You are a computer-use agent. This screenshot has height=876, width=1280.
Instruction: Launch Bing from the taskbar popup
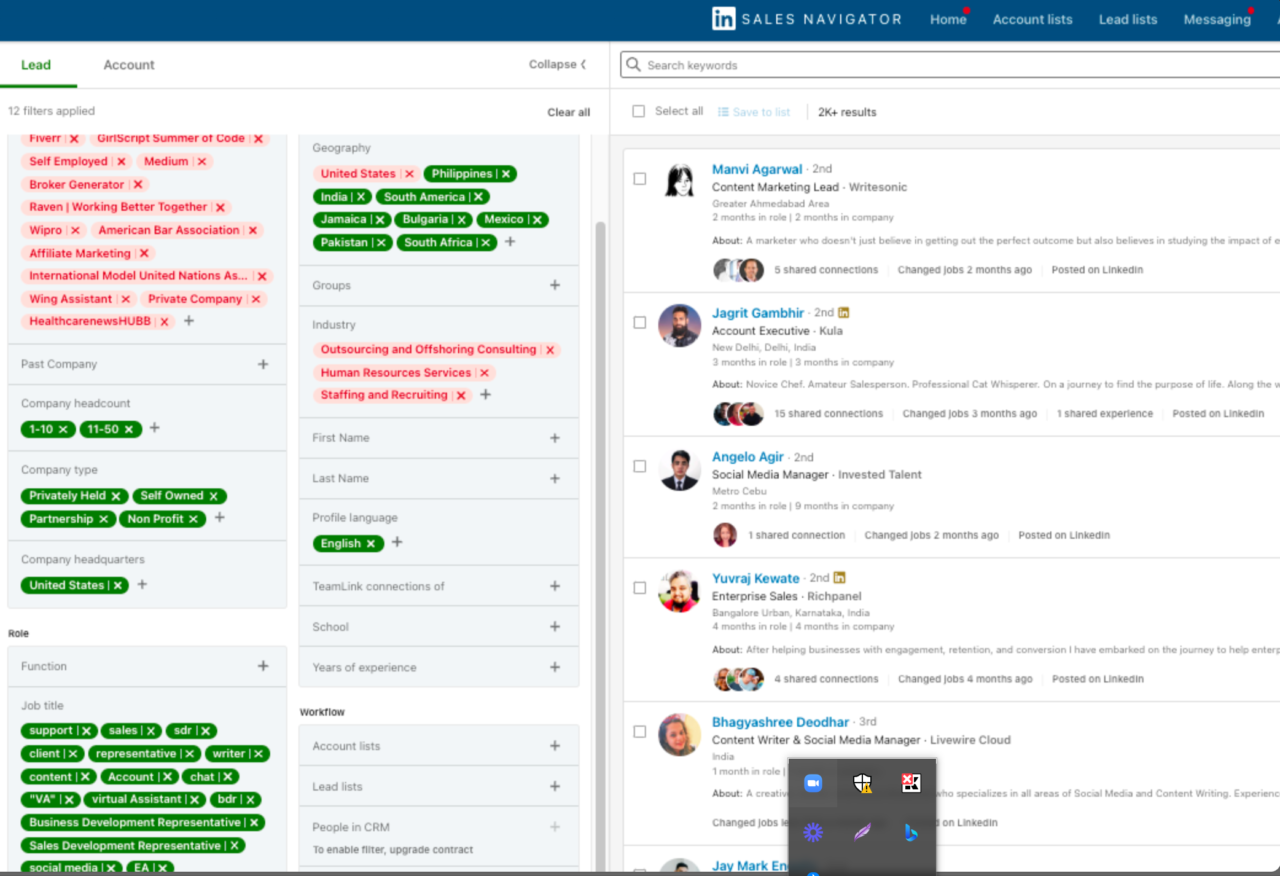(x=911, y=832)
